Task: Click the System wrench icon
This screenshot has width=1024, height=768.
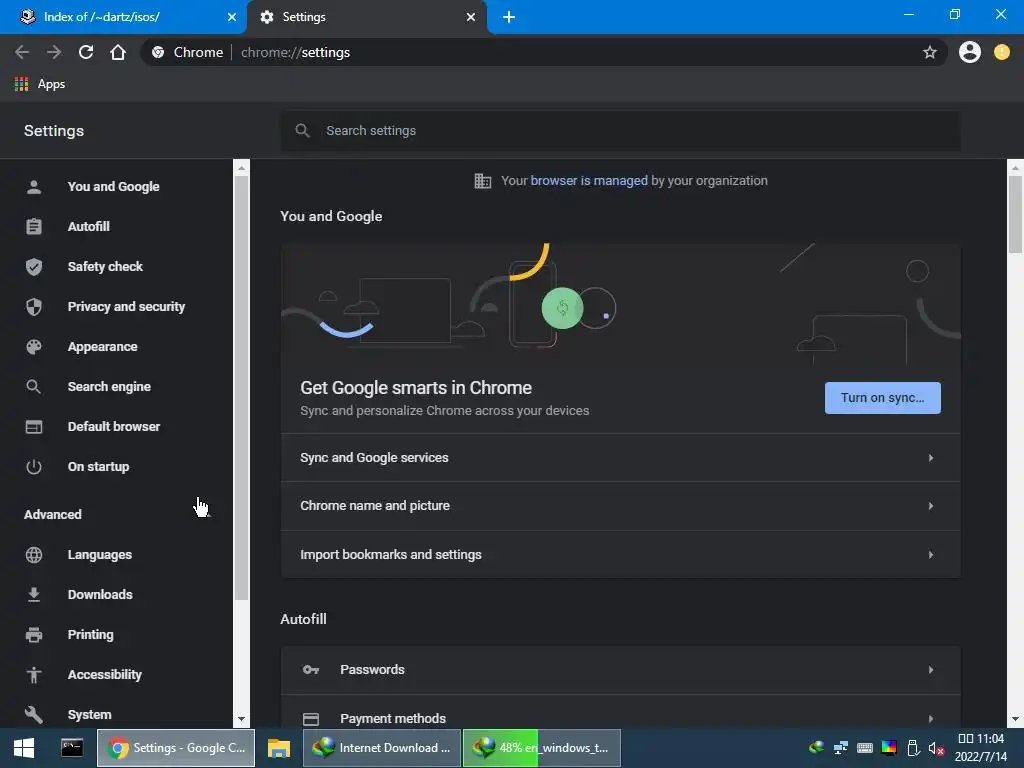Action: (x=34, y=714)
